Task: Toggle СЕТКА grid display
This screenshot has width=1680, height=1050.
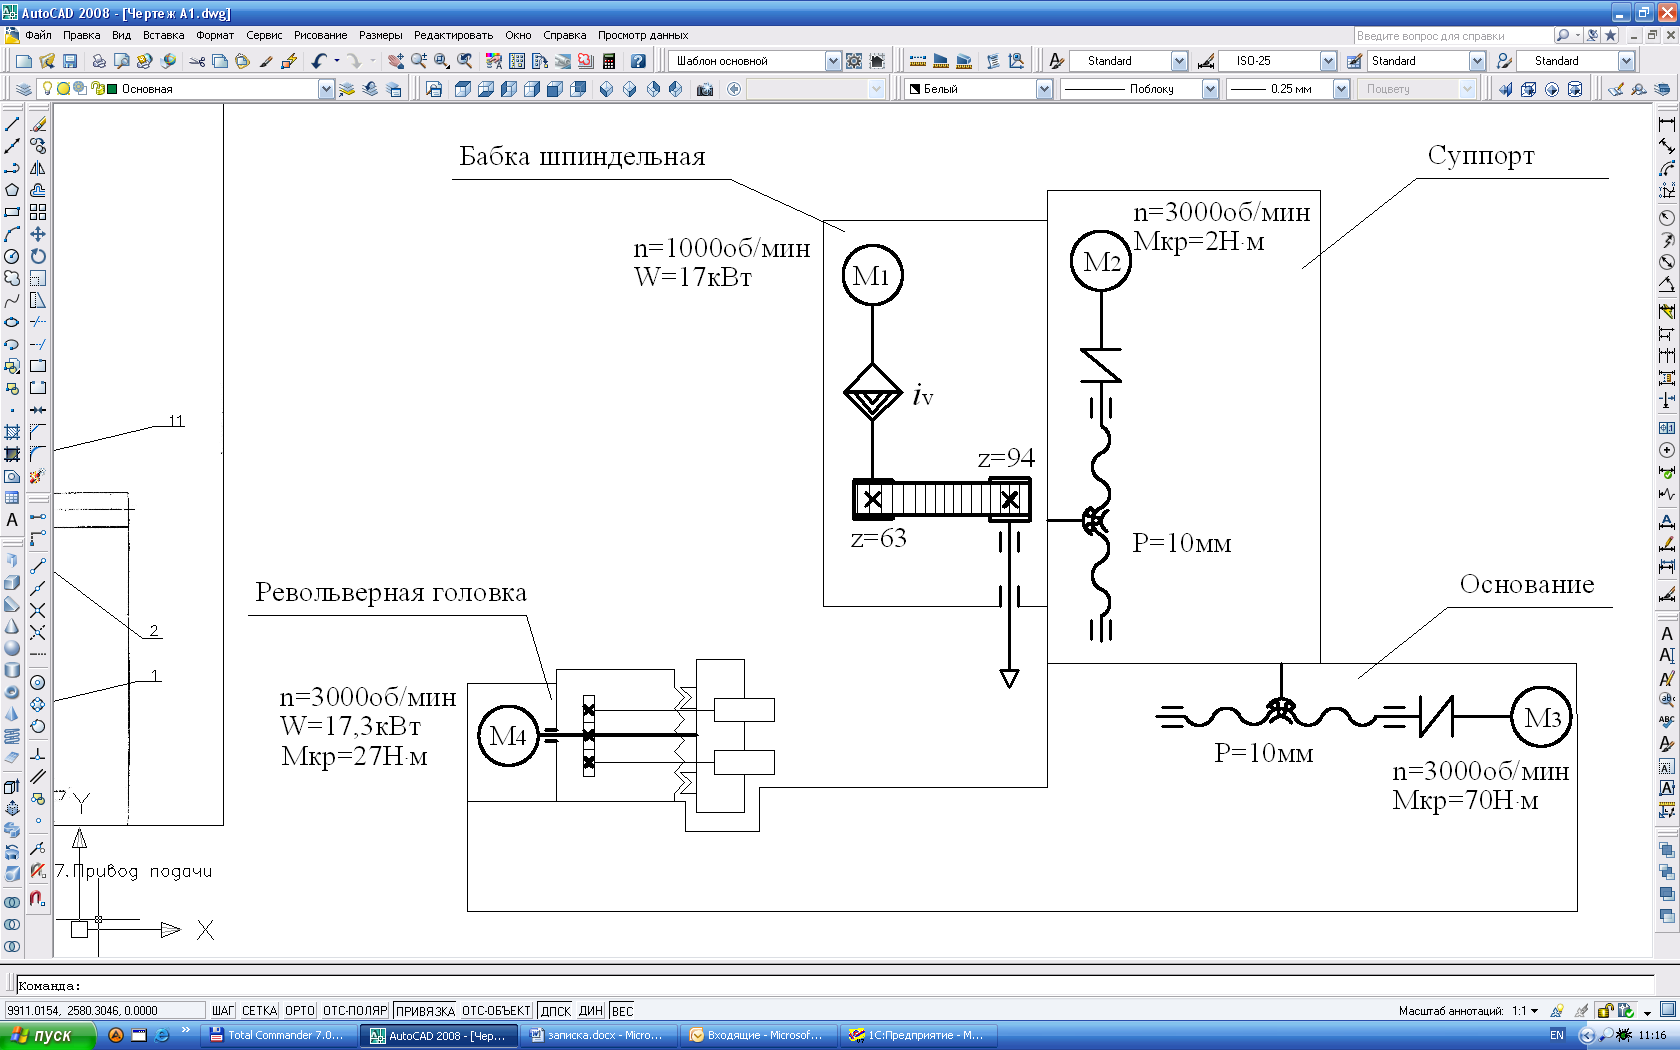Action: click(x=259, y=1011)
